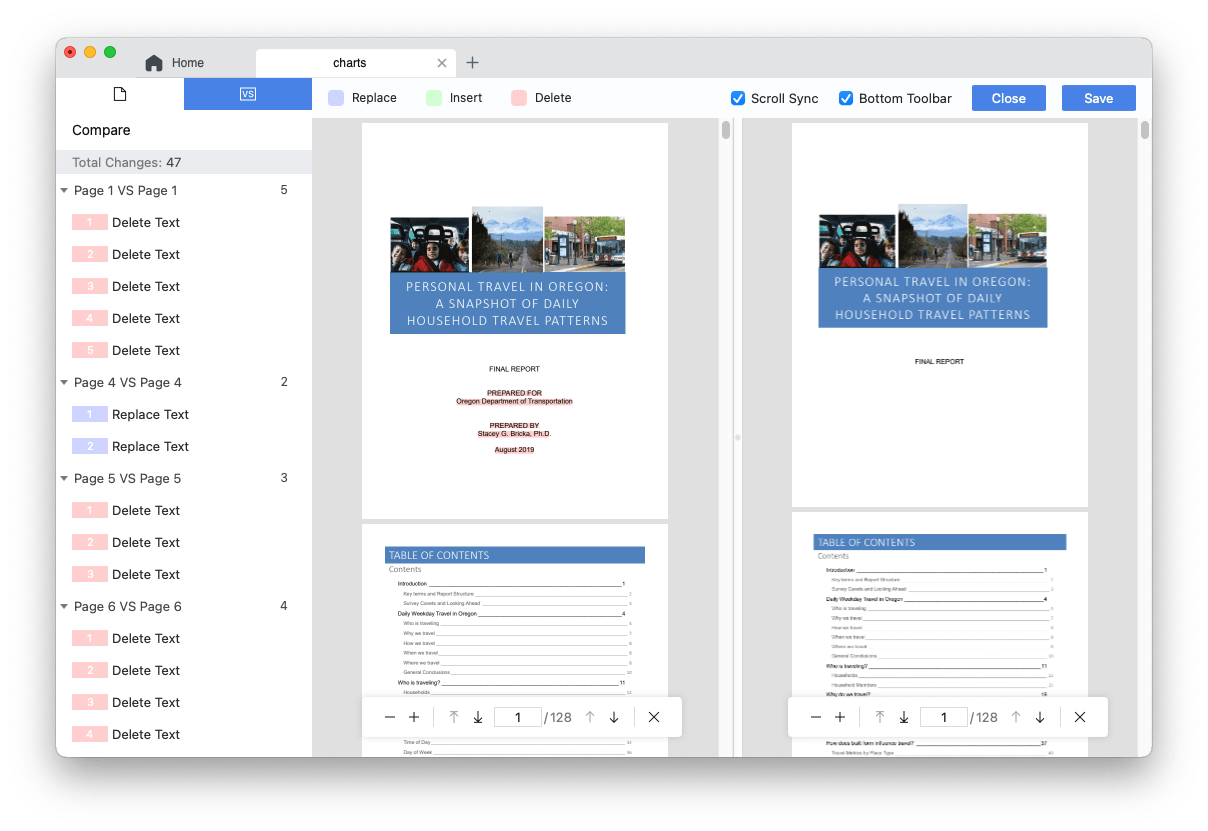The width and height of the screenshot is (1208, 831).
Task: Select the charts document tab
Action: pyautogui.click(x=352, y=62)
